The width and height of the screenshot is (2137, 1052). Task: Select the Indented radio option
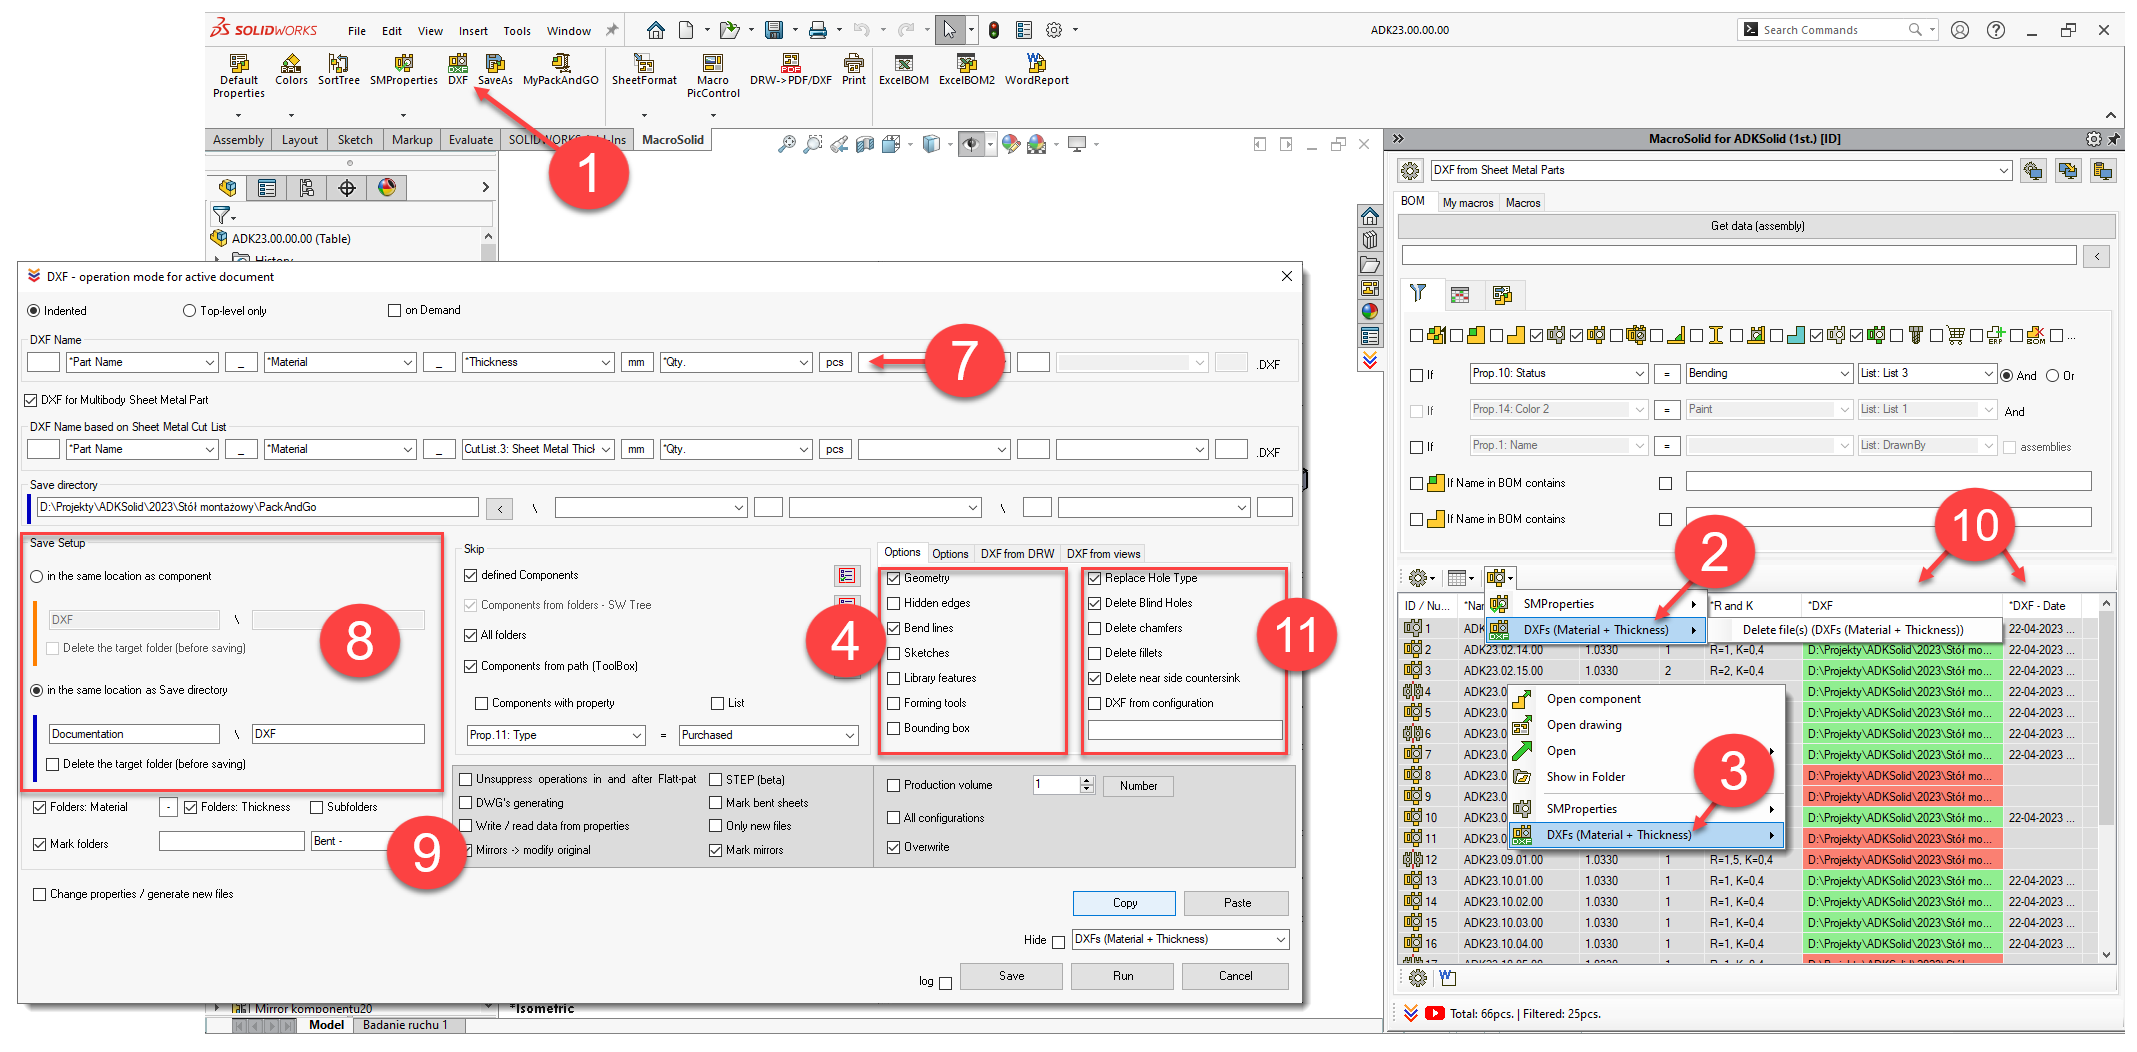(x=34, y=311)
